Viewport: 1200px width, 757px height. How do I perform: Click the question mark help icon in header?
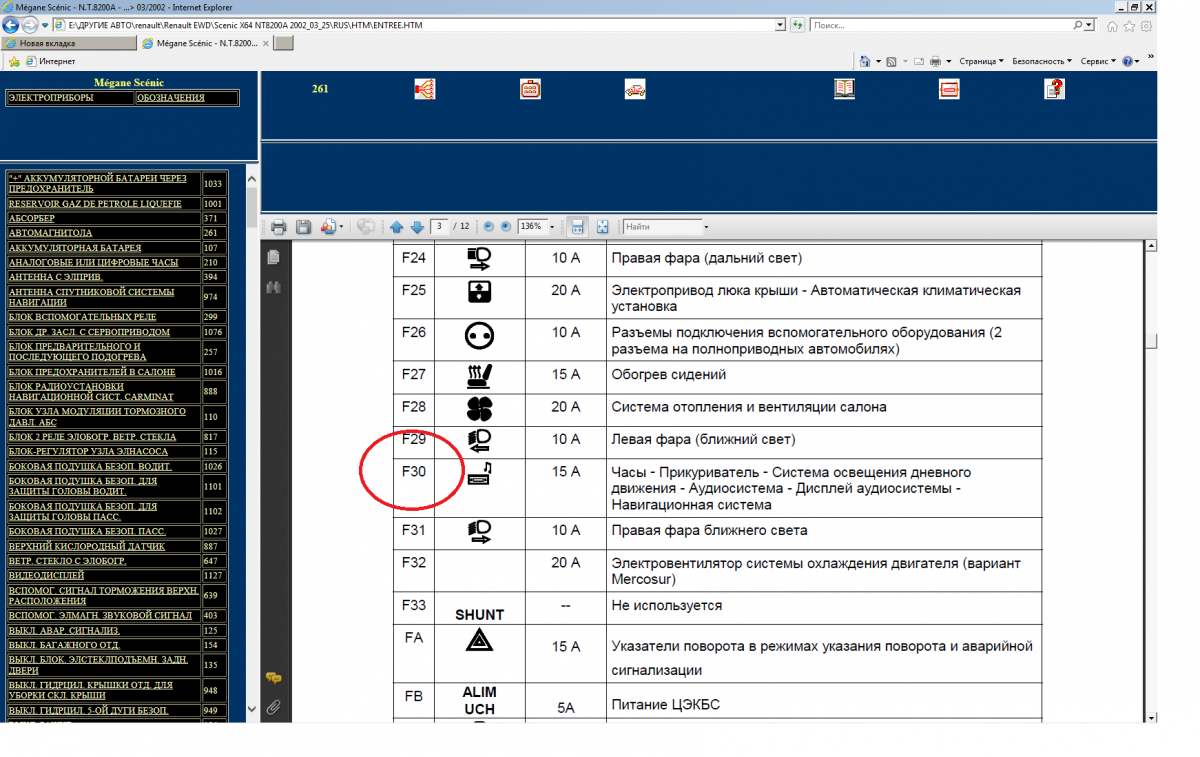[x=1054, y=89]
